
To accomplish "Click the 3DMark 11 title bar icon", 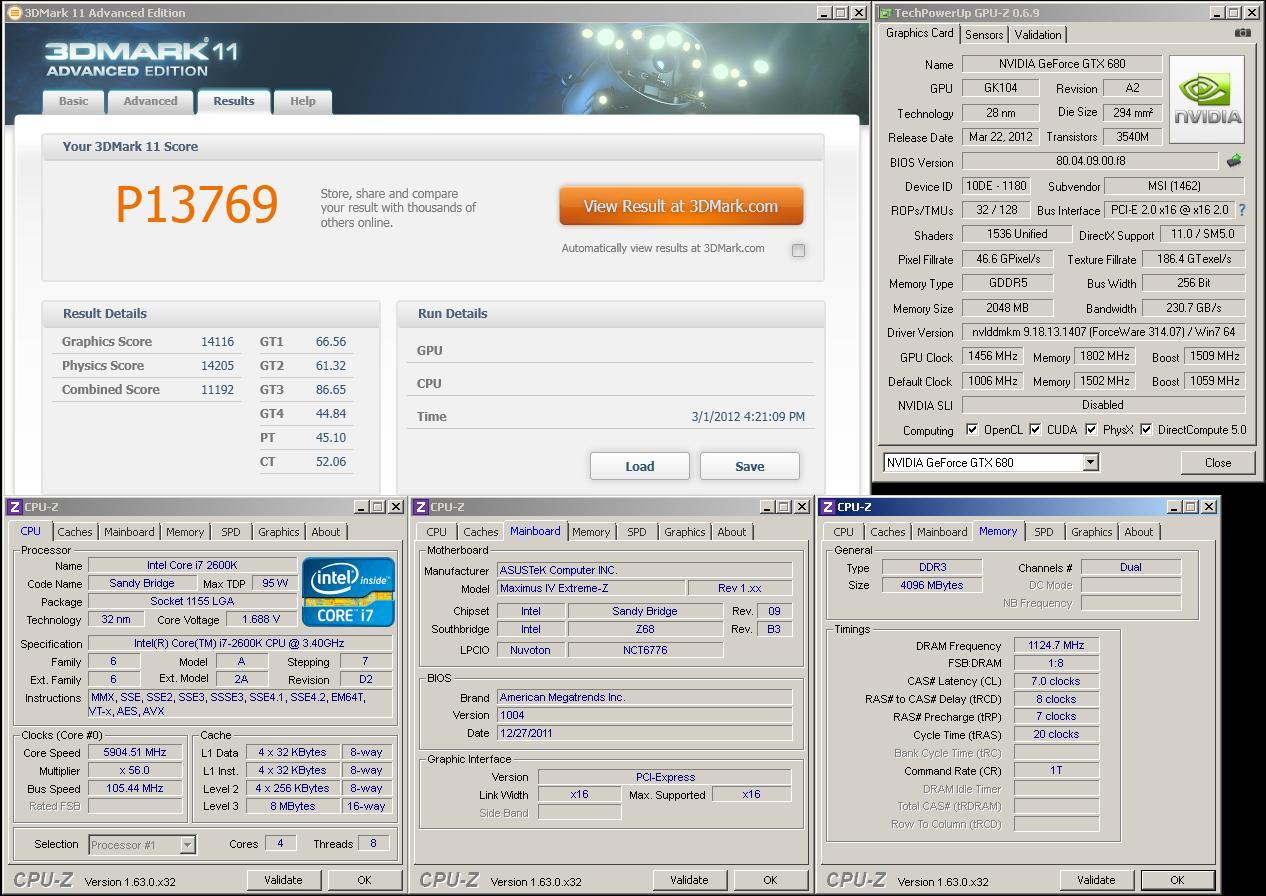I will [x=14, y=13].
